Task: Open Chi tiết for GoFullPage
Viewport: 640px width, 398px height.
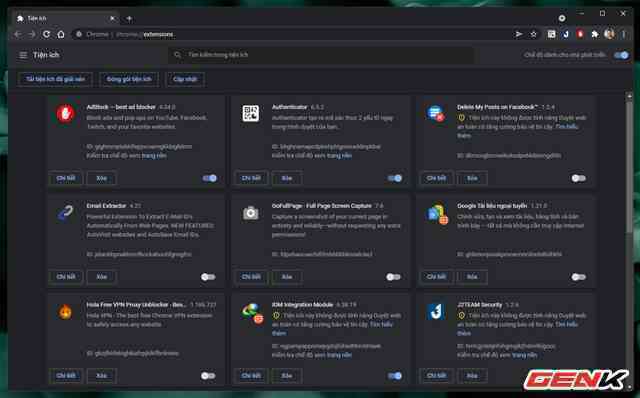Action: [251, 277]
